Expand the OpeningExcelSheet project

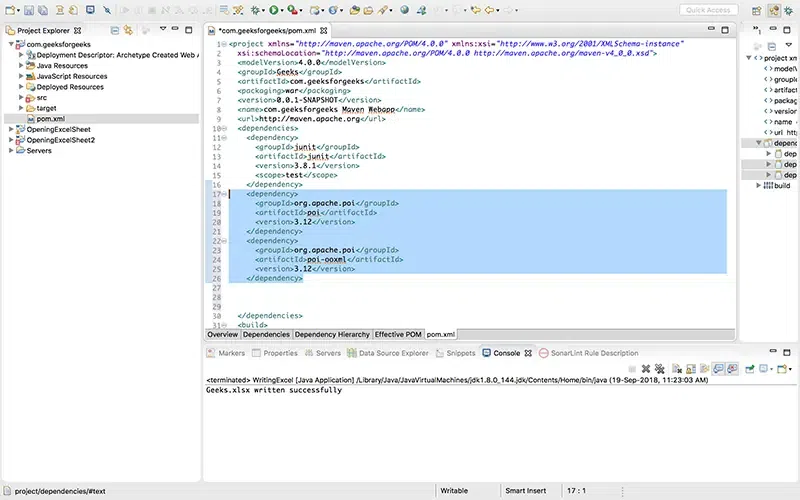point(9,130)
